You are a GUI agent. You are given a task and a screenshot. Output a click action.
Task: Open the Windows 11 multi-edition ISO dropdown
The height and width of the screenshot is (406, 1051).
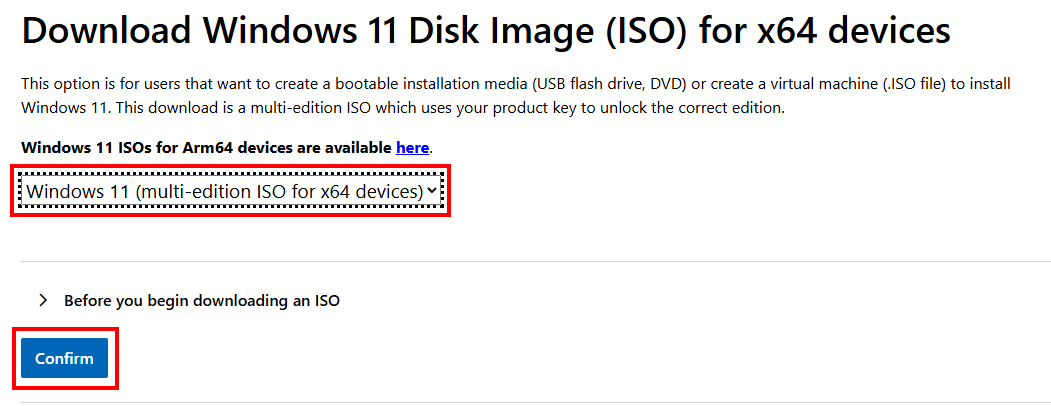tap(225, 190)
